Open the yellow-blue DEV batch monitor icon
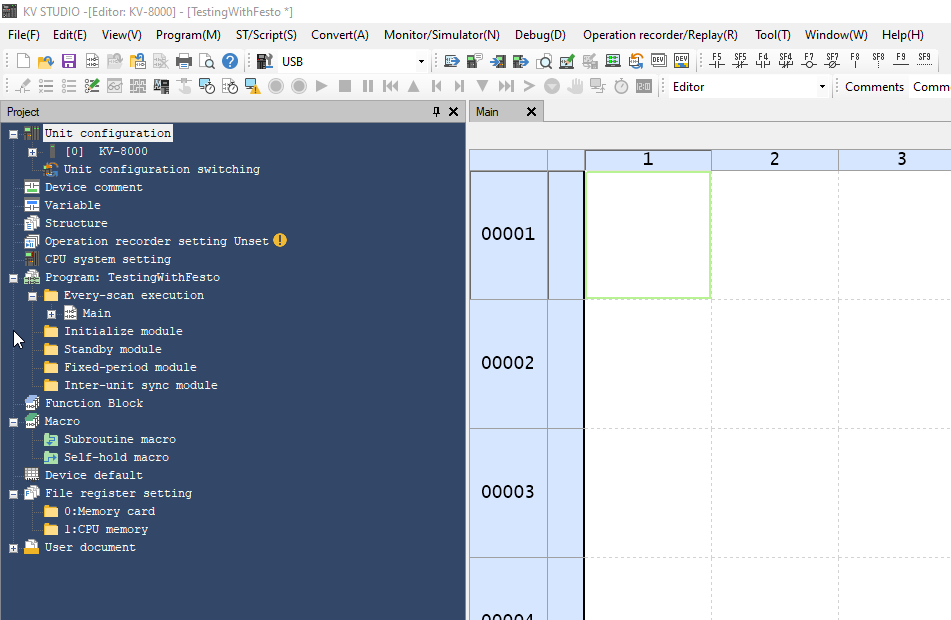The width and height of the screenshot is (951, 620). coord(682,61)
